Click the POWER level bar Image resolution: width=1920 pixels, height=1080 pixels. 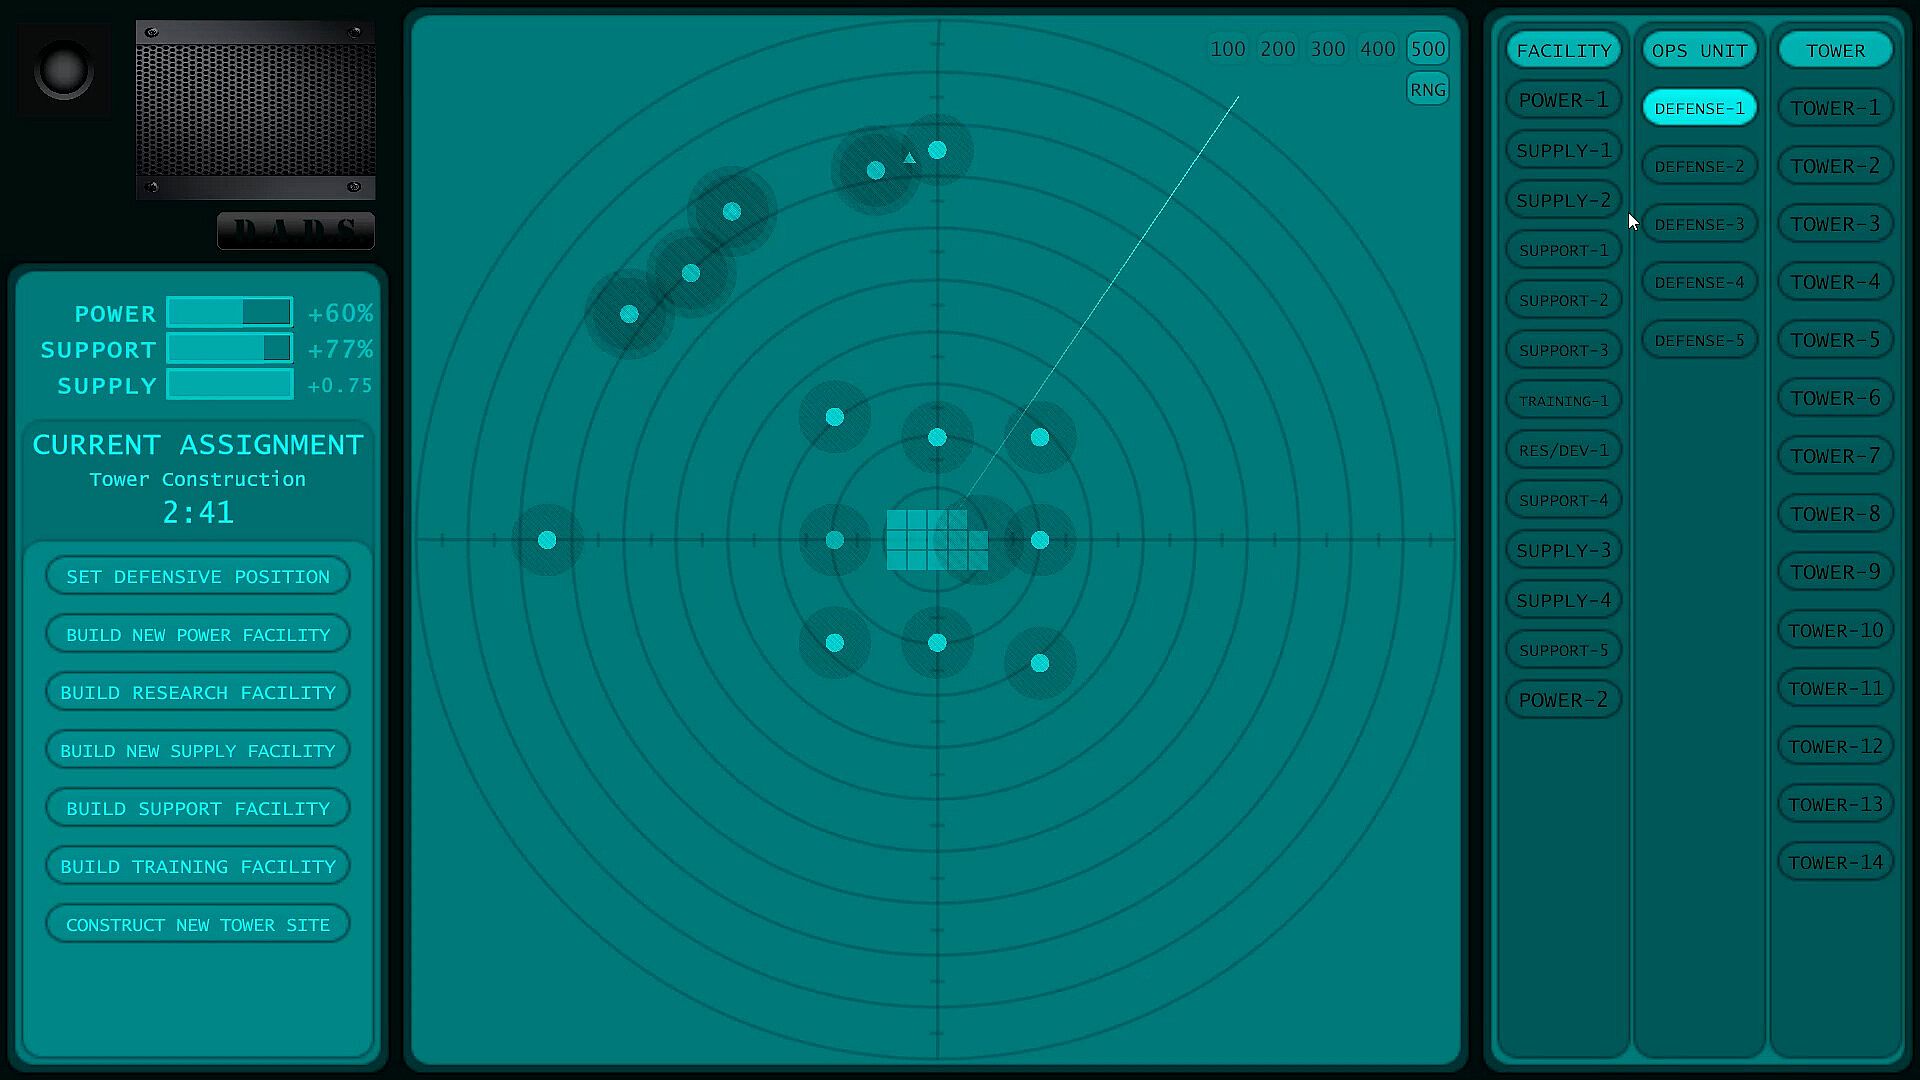point(230,313)
